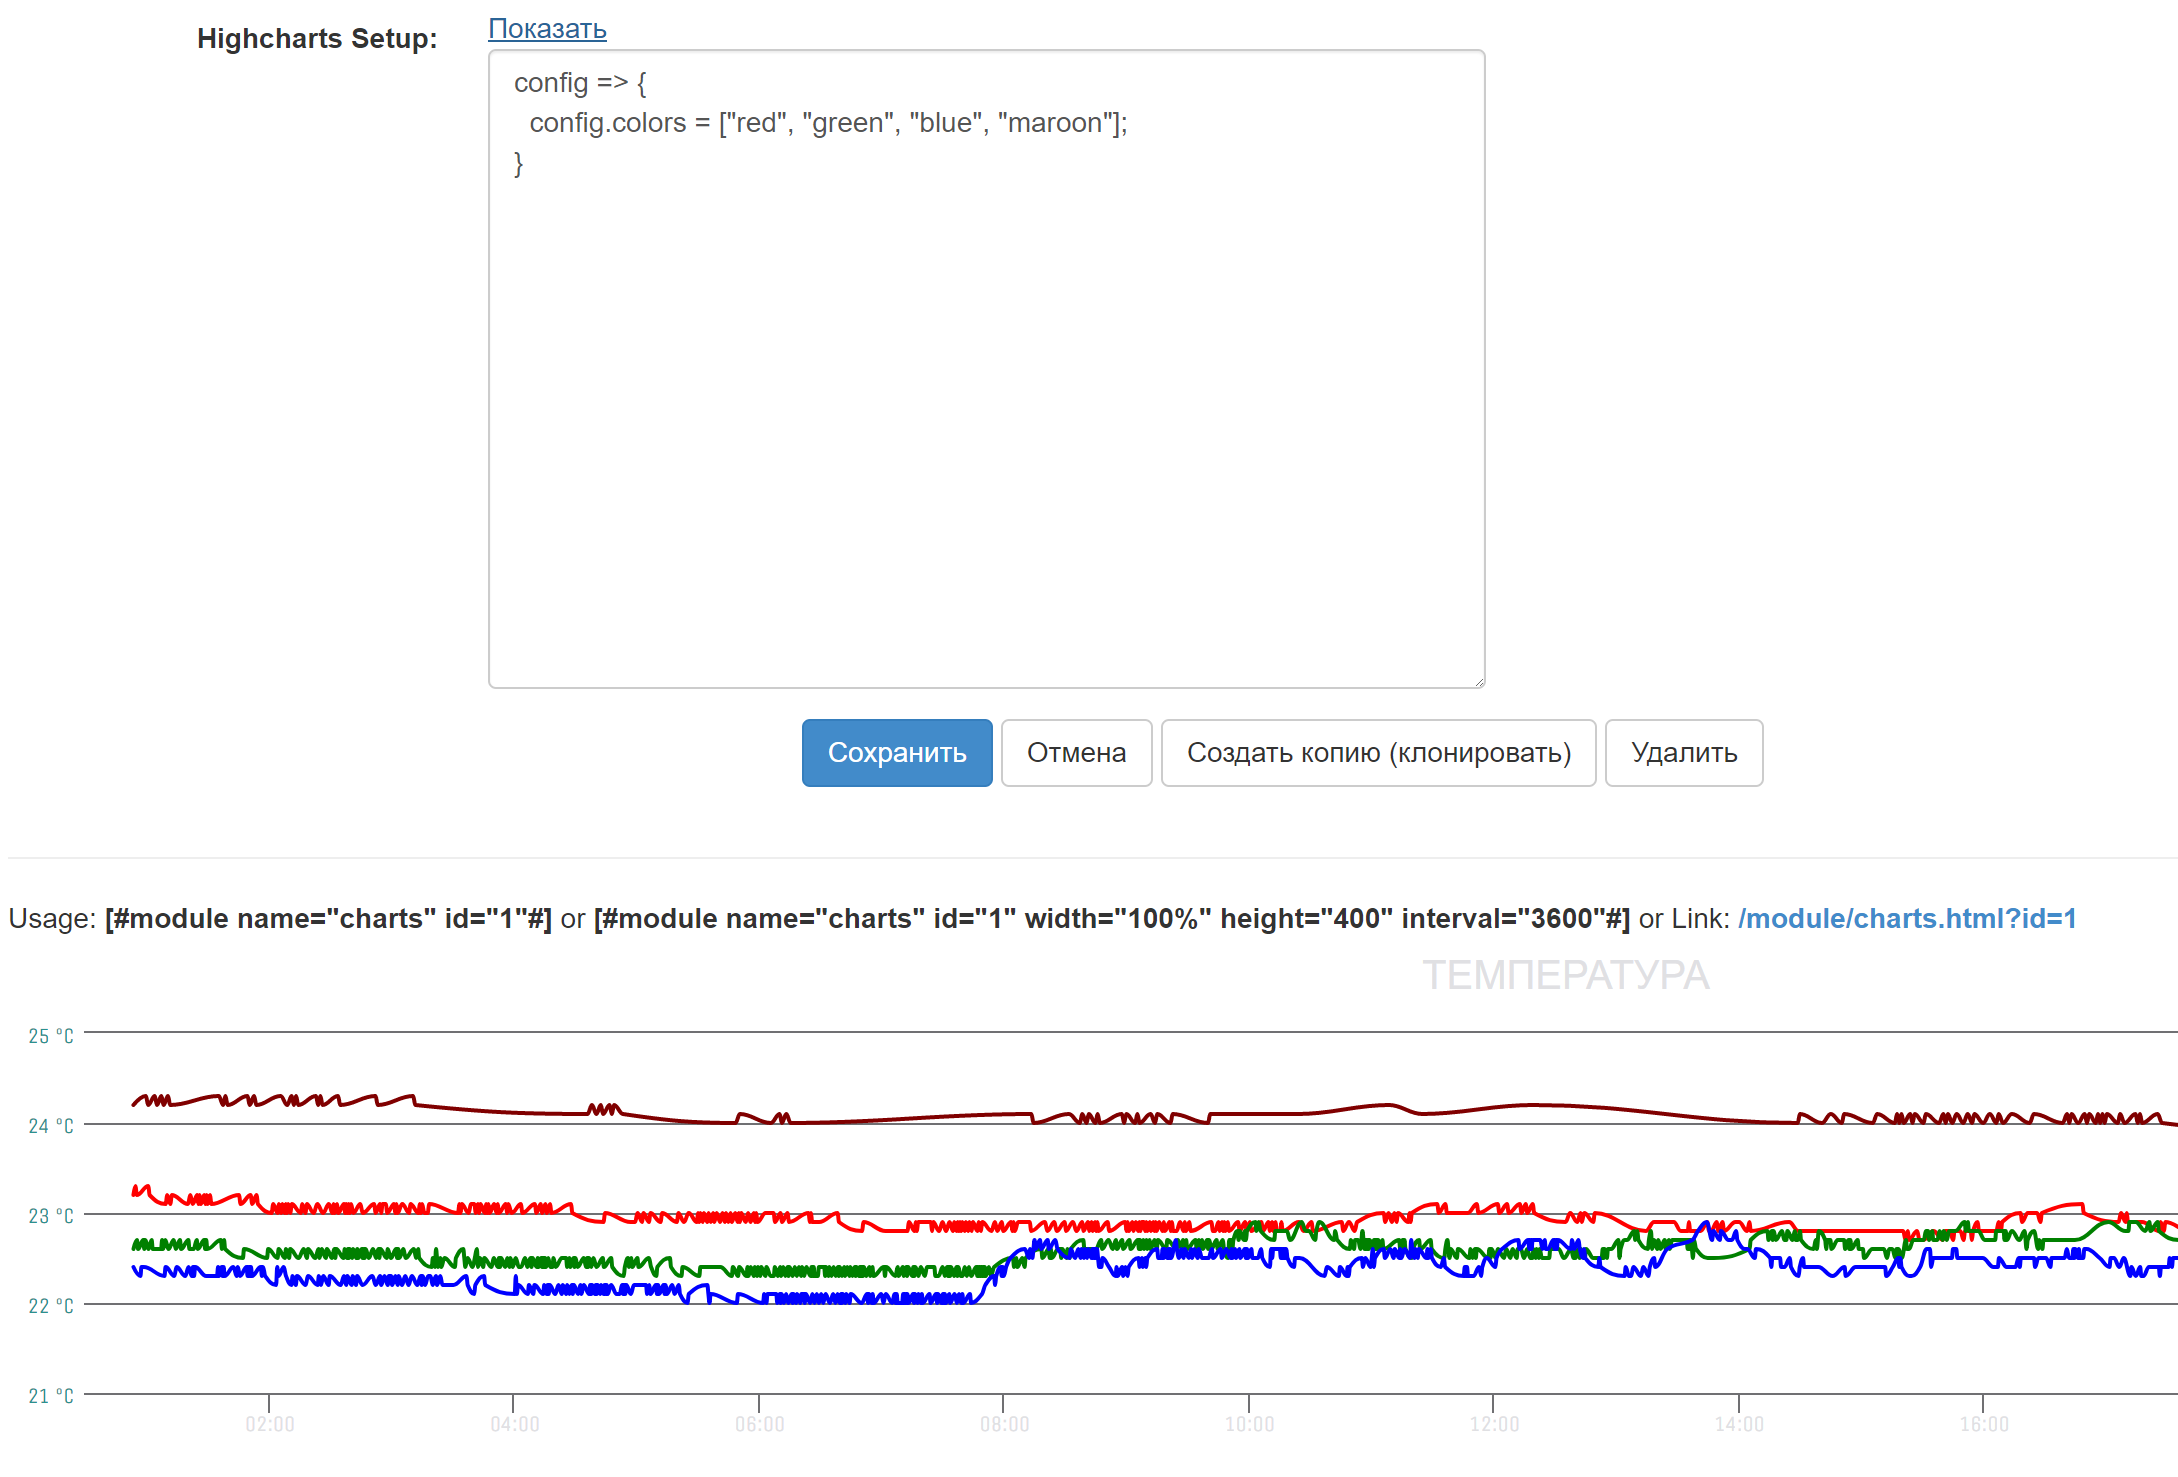The height and width of the screenshot is (1477, 2178).
Task: Click Создать копию (клонировать) button
Action: 1378,753
